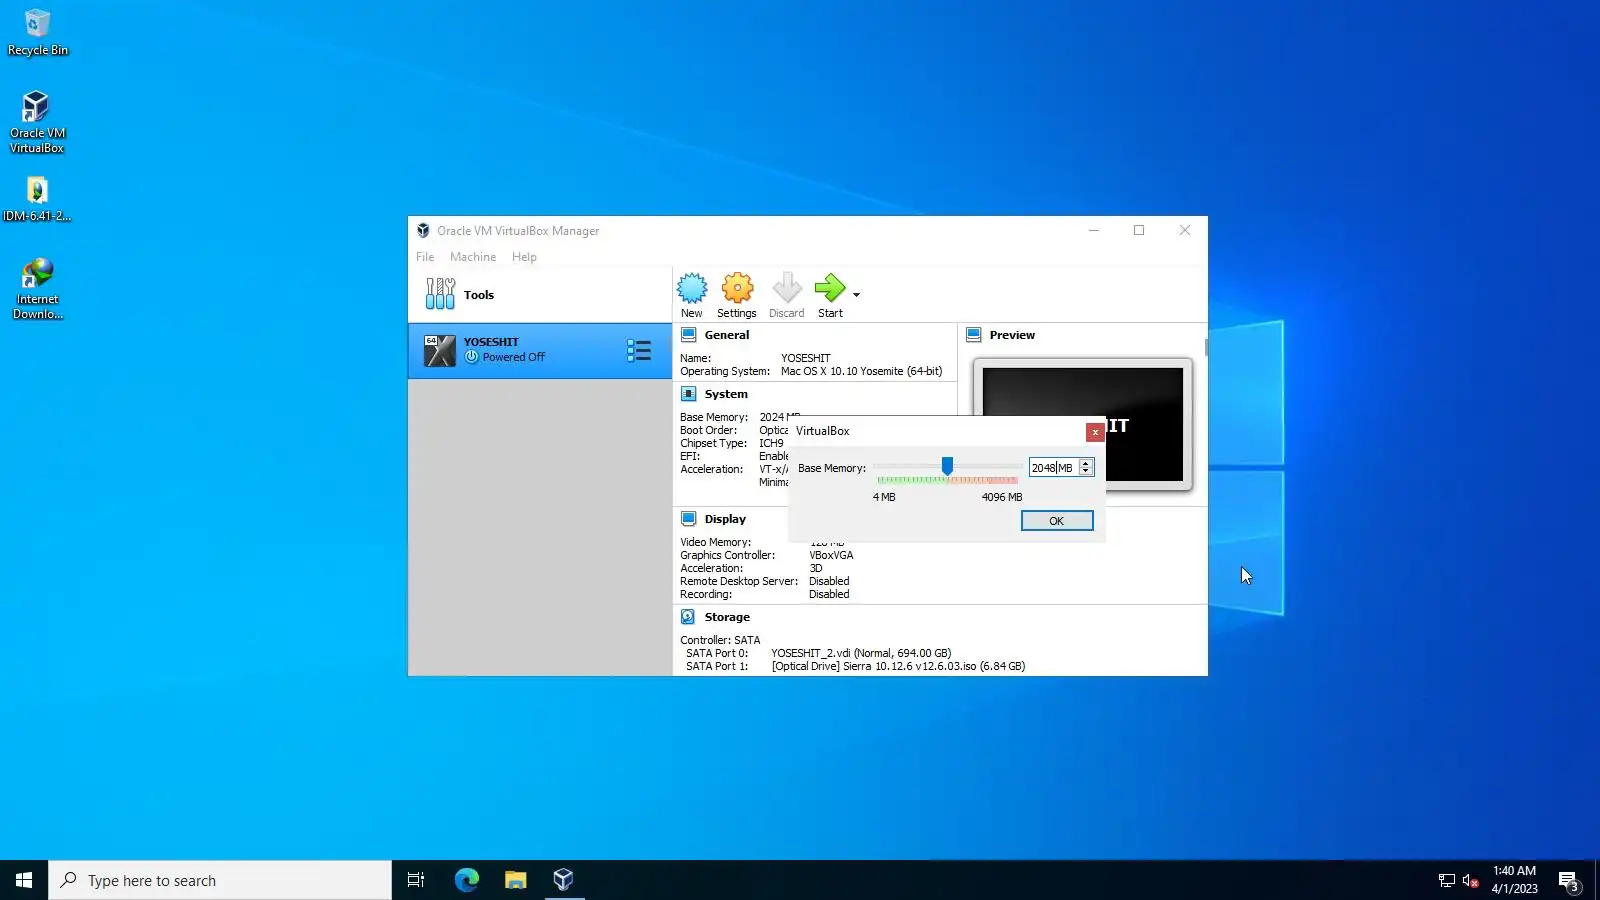Click the General section icon
The height and width of the screenshot is (900, 1600).
(689, 335)
